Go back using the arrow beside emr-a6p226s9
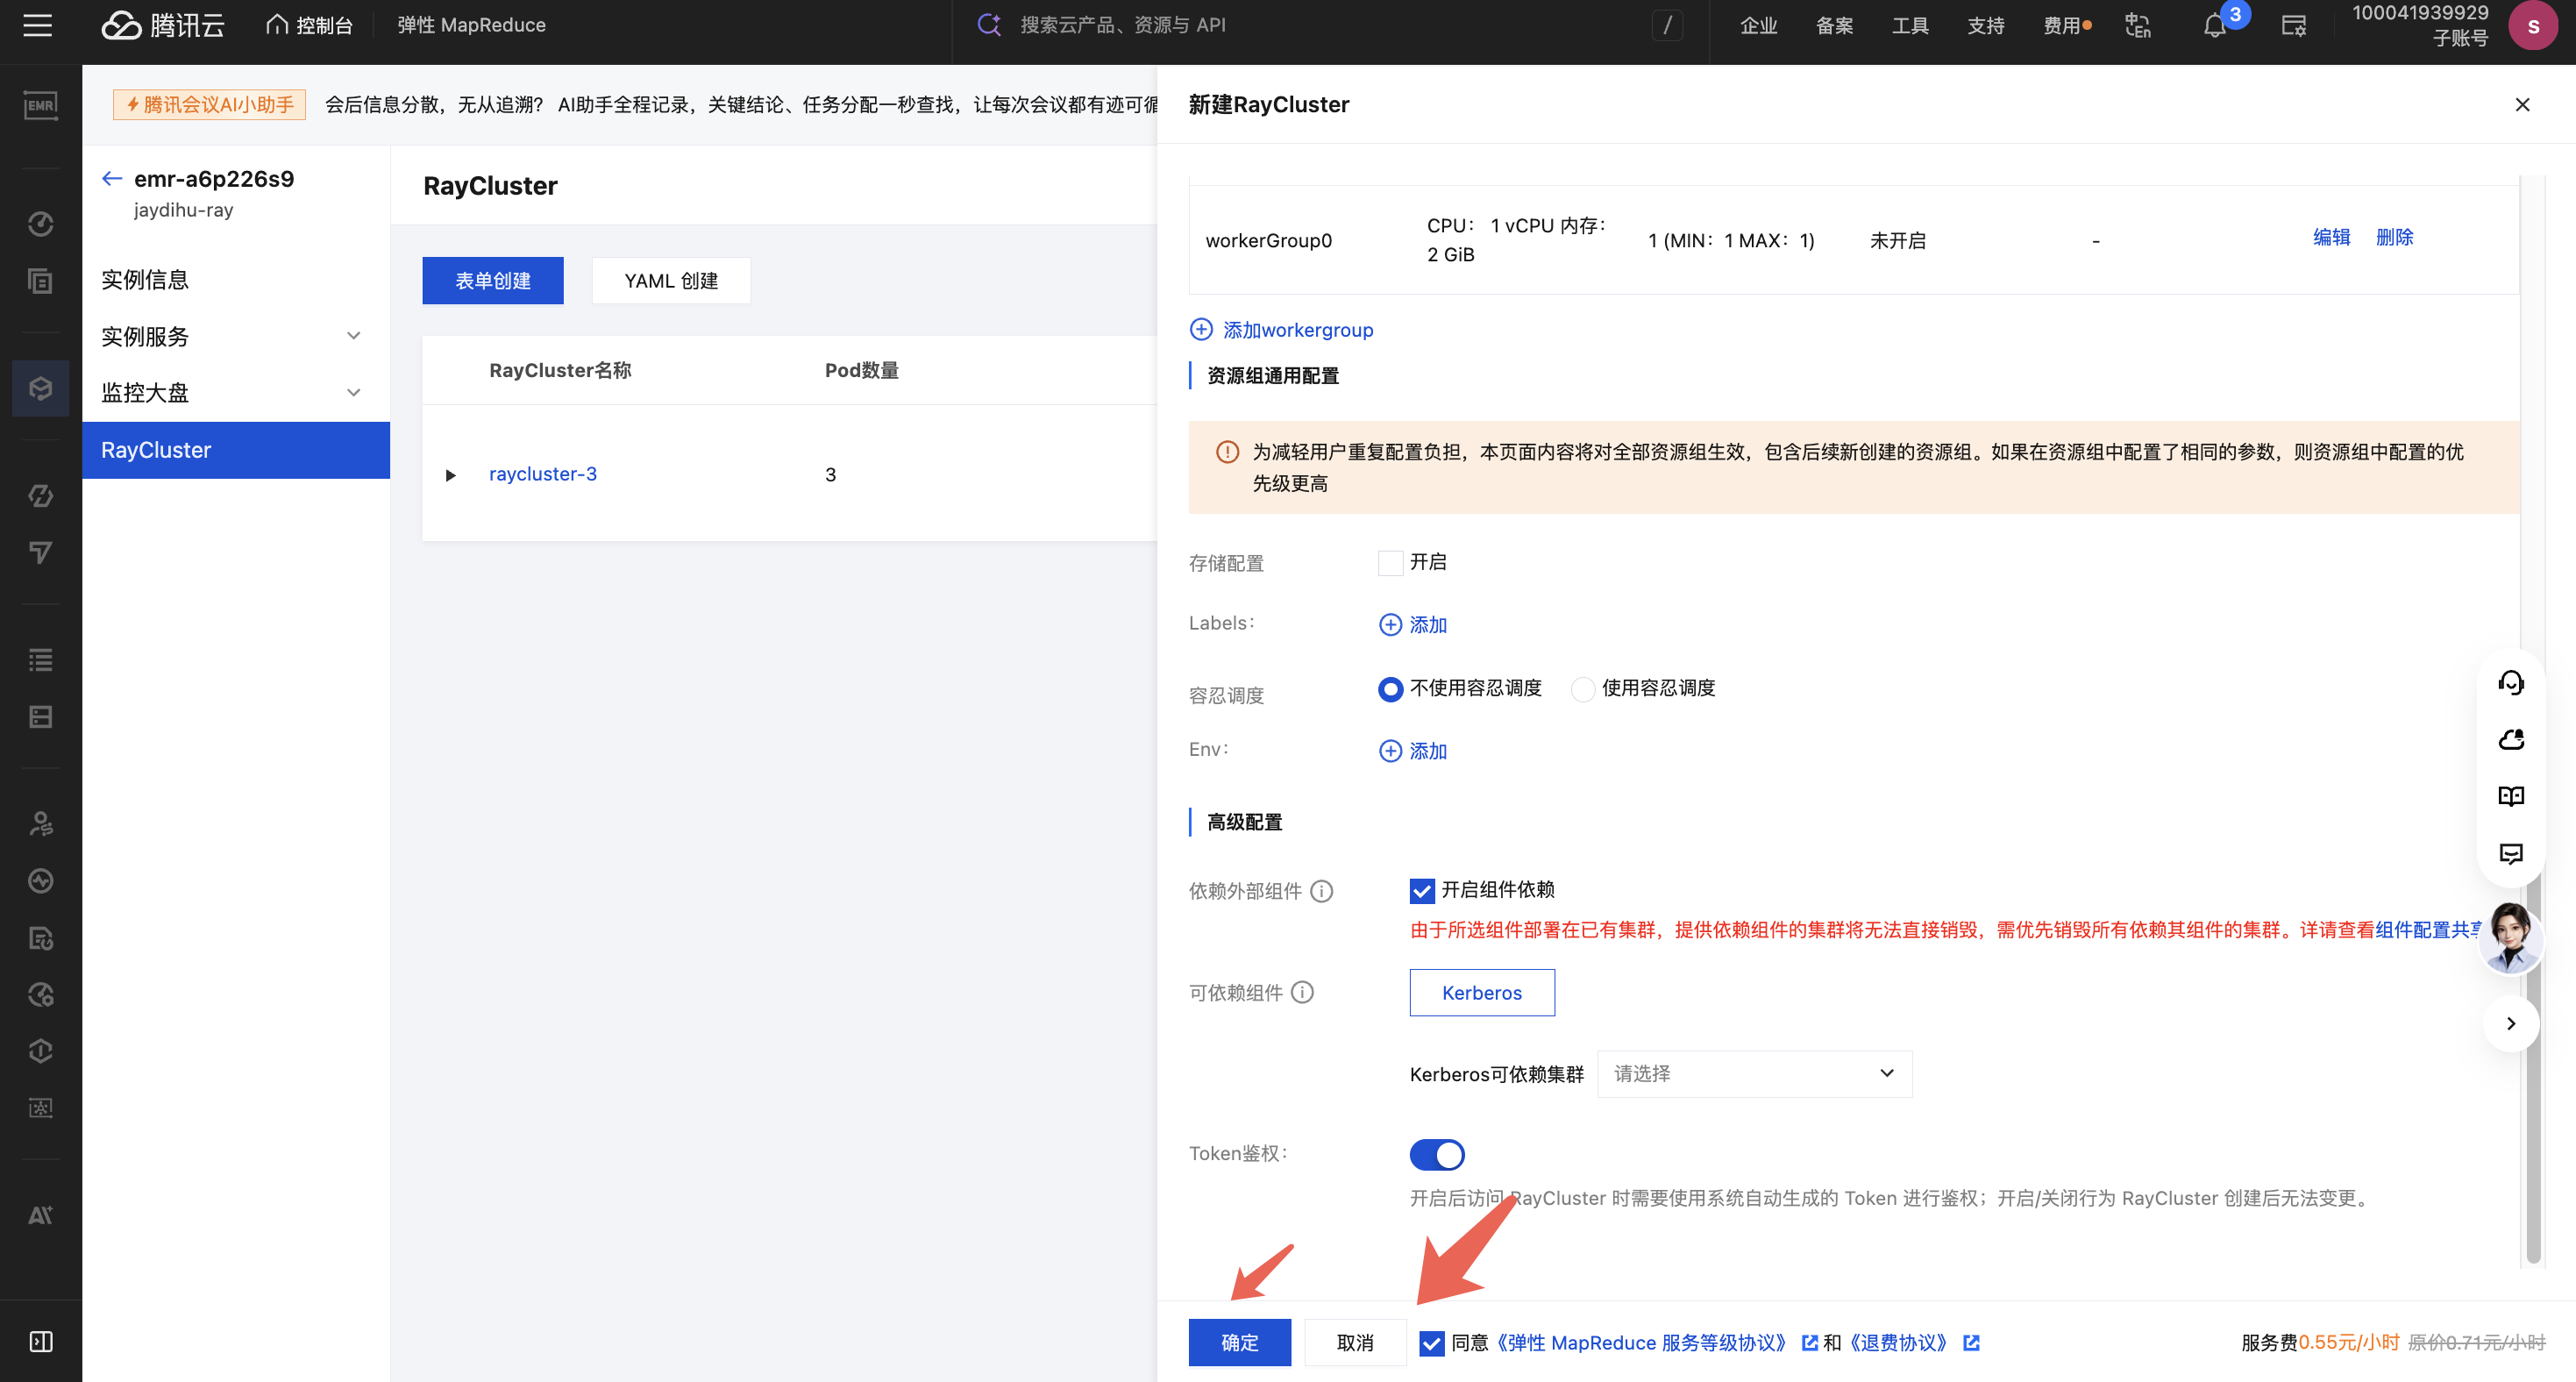The width and height of the screenshot is (2576, 1382). click(x=112, y=179)
